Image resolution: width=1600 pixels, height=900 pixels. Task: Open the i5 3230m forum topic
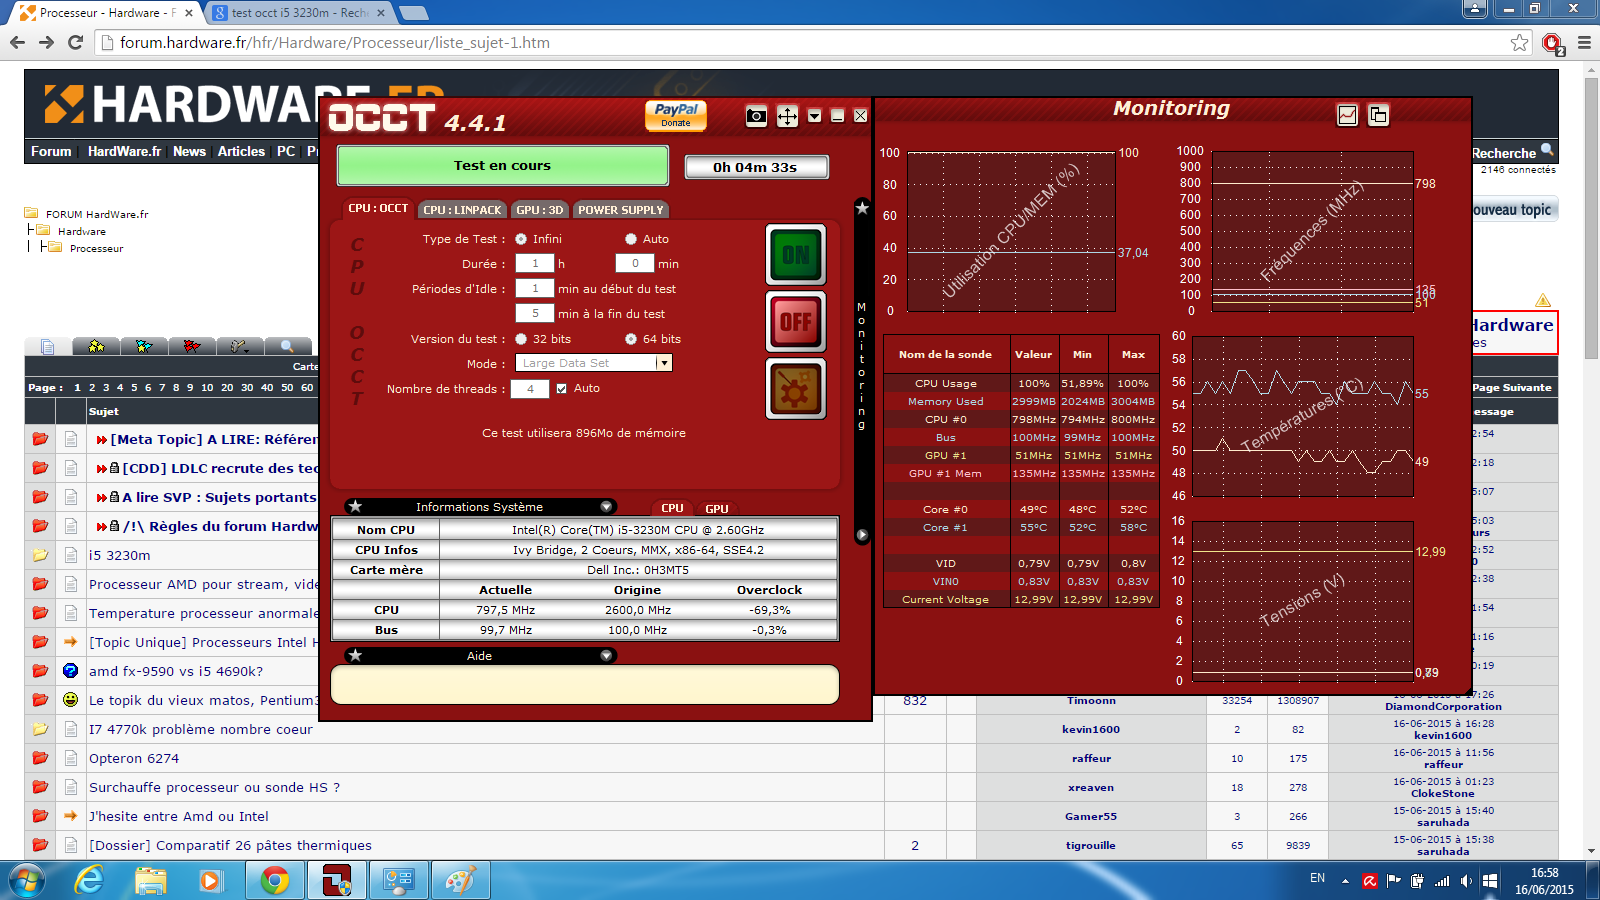(119, 555)
